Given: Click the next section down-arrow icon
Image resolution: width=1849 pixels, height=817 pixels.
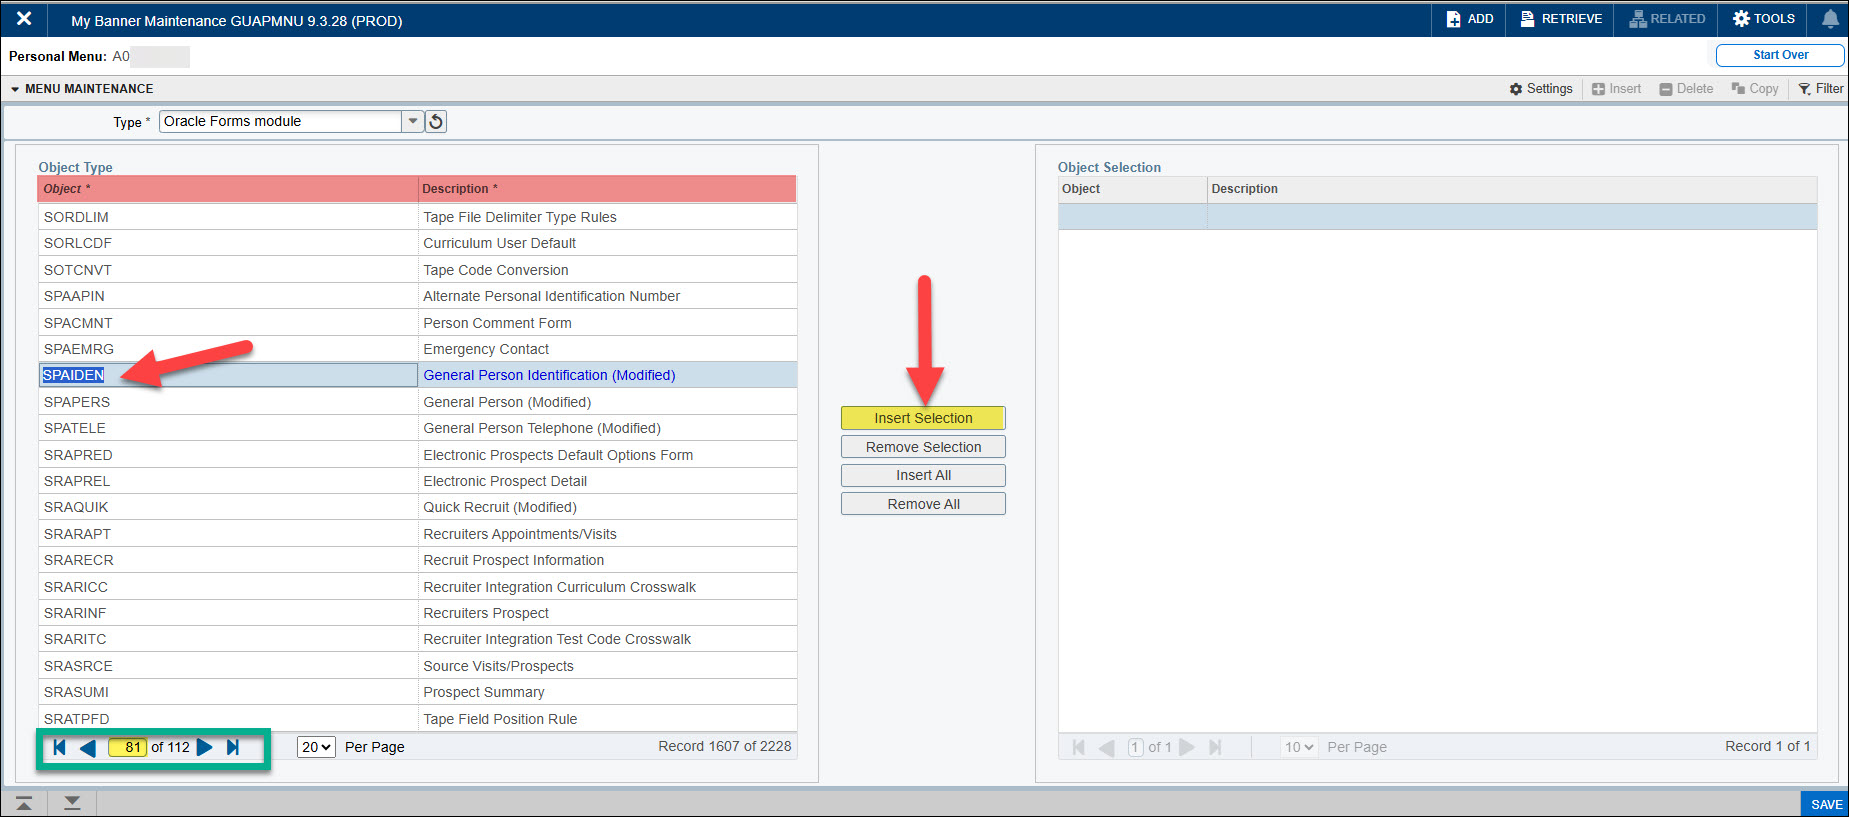Looking at the screenshot, I should (x=72, y=803).
